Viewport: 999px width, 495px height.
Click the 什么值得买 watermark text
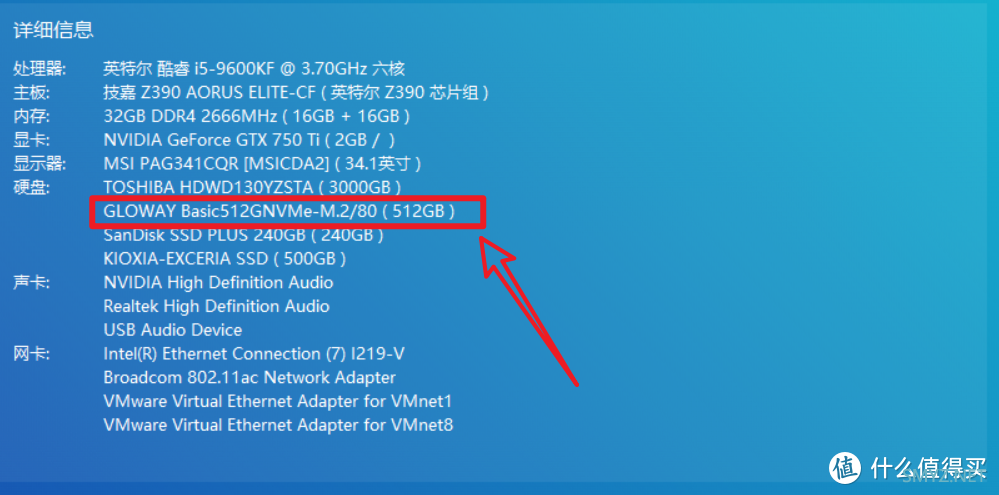927,467
